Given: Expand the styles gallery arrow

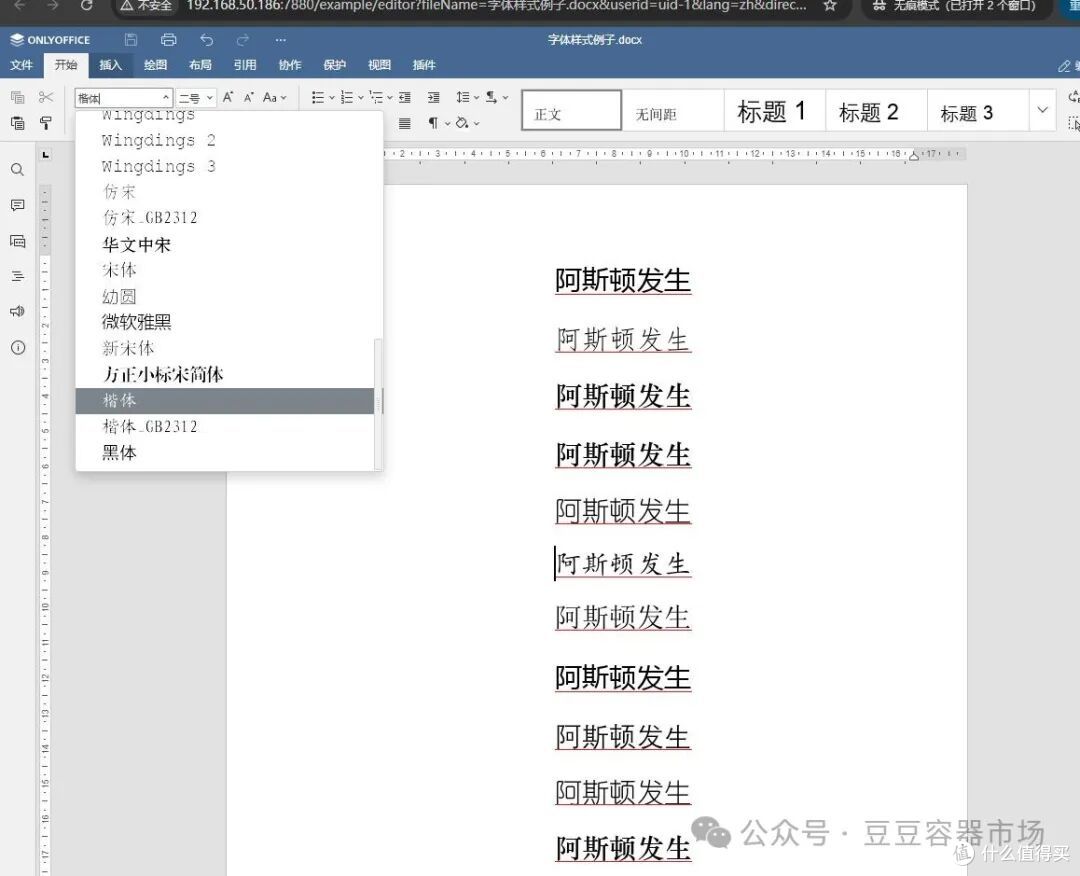Looking at the screenshot, I should pyautogui.click(x=1042, y=110).
